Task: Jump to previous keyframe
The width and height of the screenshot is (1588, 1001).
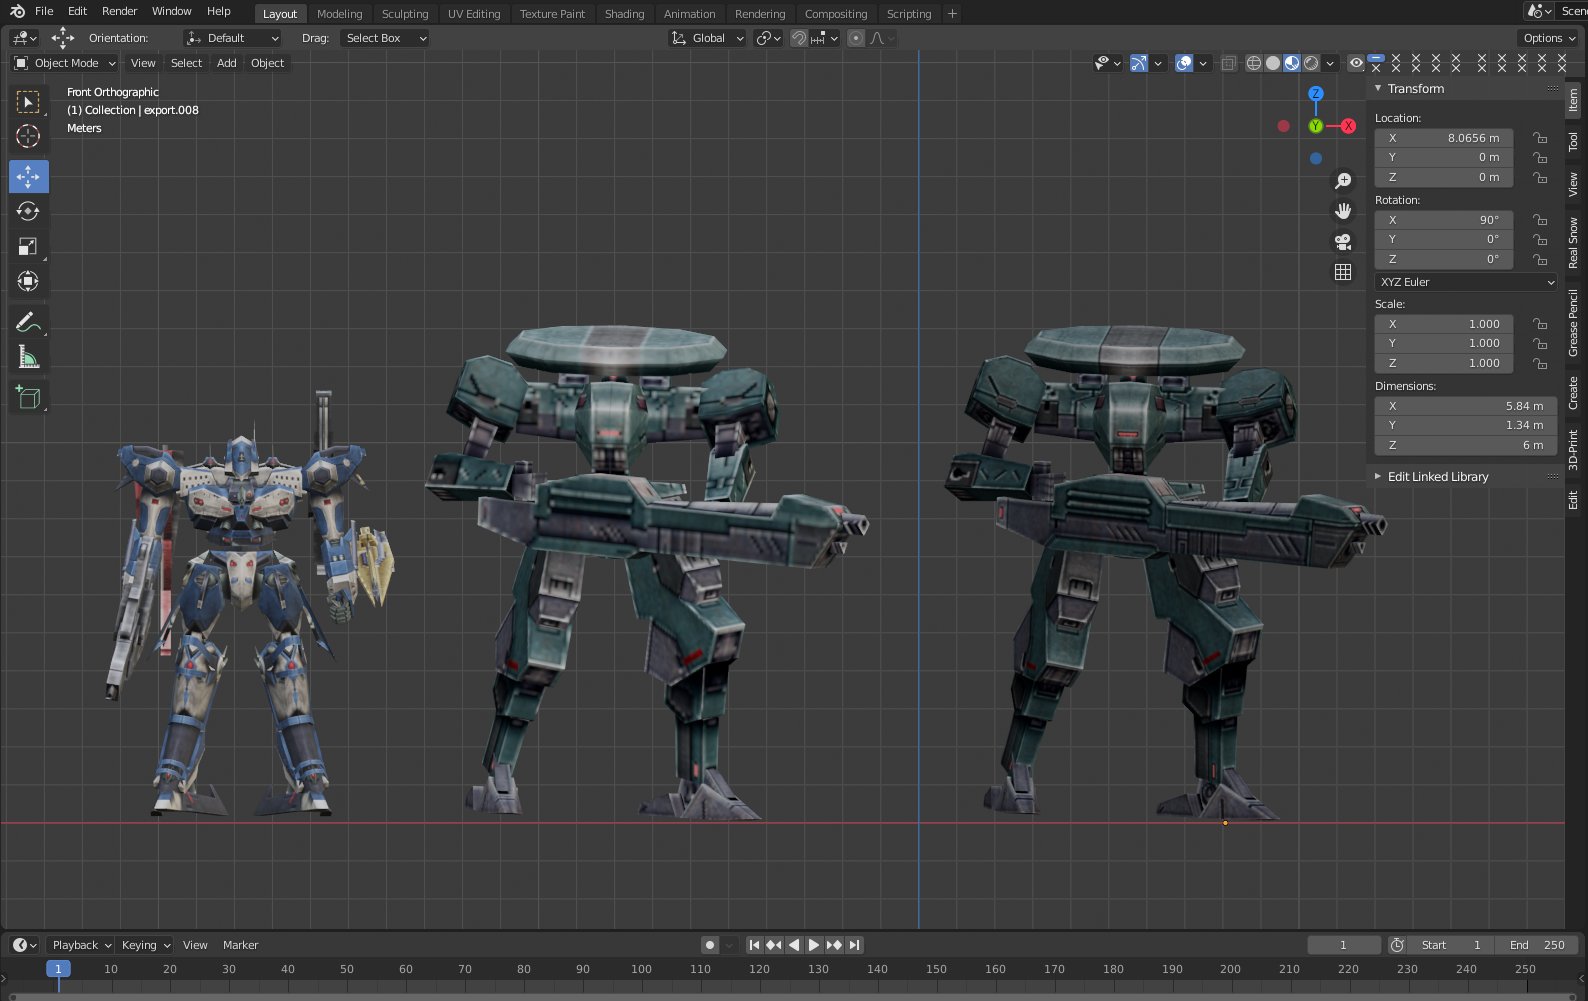Action: point(774,945)
